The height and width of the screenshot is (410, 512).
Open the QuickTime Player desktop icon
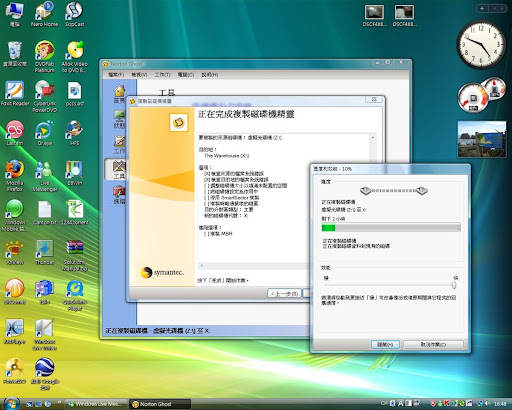tap(74, 295)
